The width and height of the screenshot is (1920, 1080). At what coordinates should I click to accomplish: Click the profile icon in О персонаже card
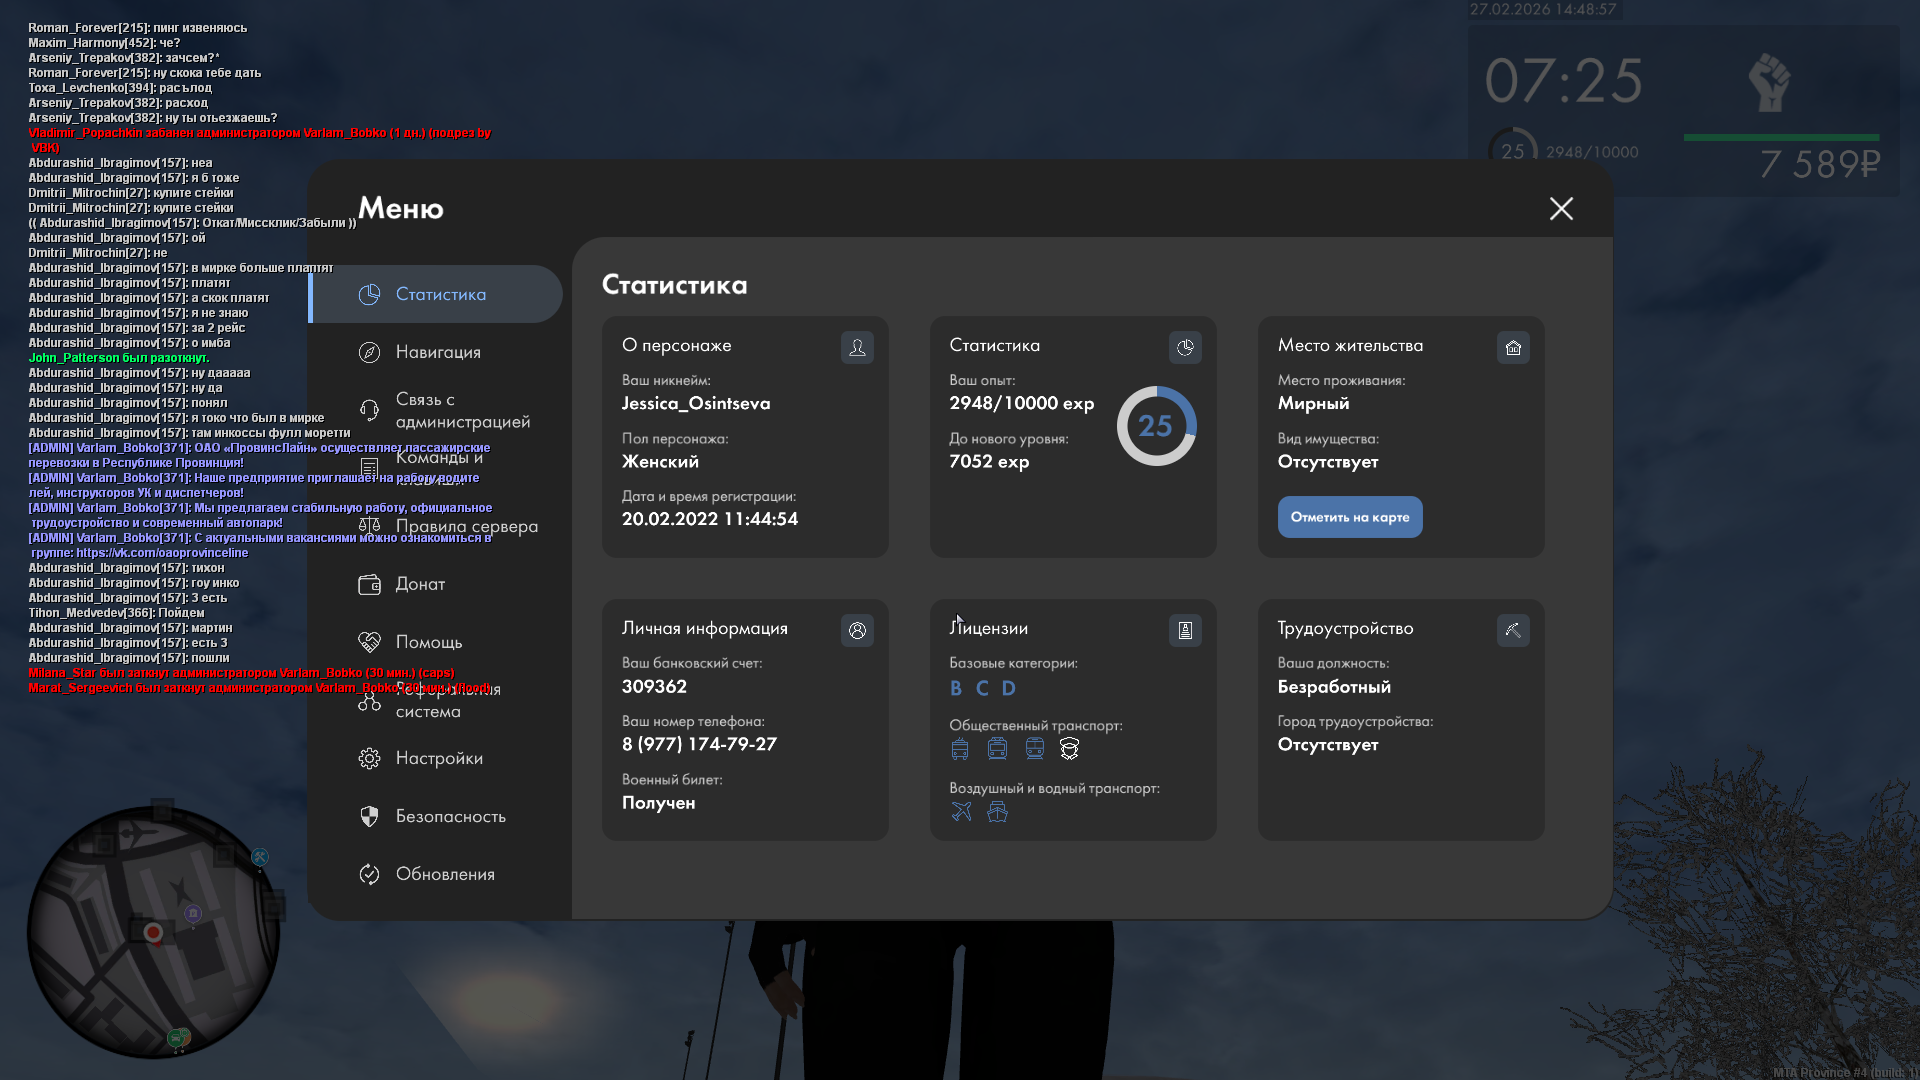[857, 347]
